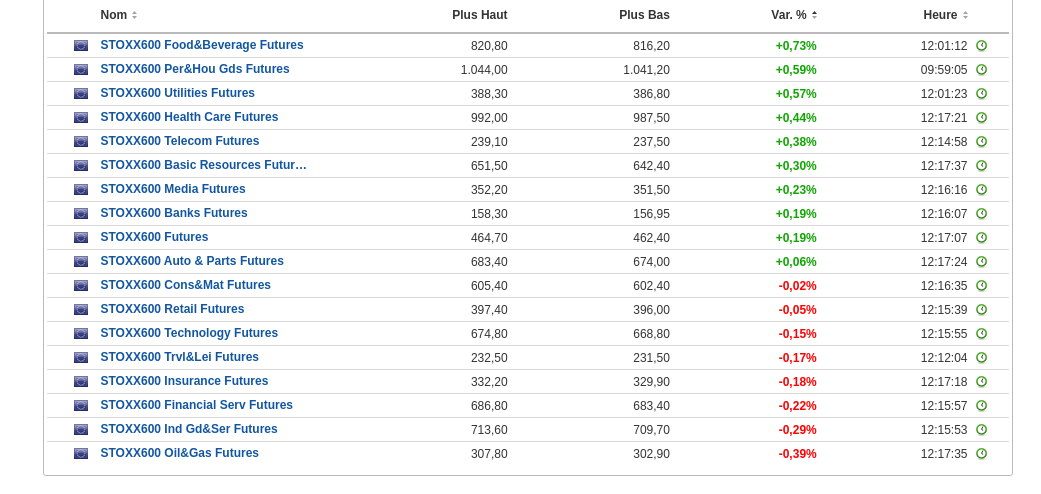The height and width of the screenshot is (494, 1041).
Task: Click the flag icon next to STOXX600 Media Futures
Action: click(81, 190)
